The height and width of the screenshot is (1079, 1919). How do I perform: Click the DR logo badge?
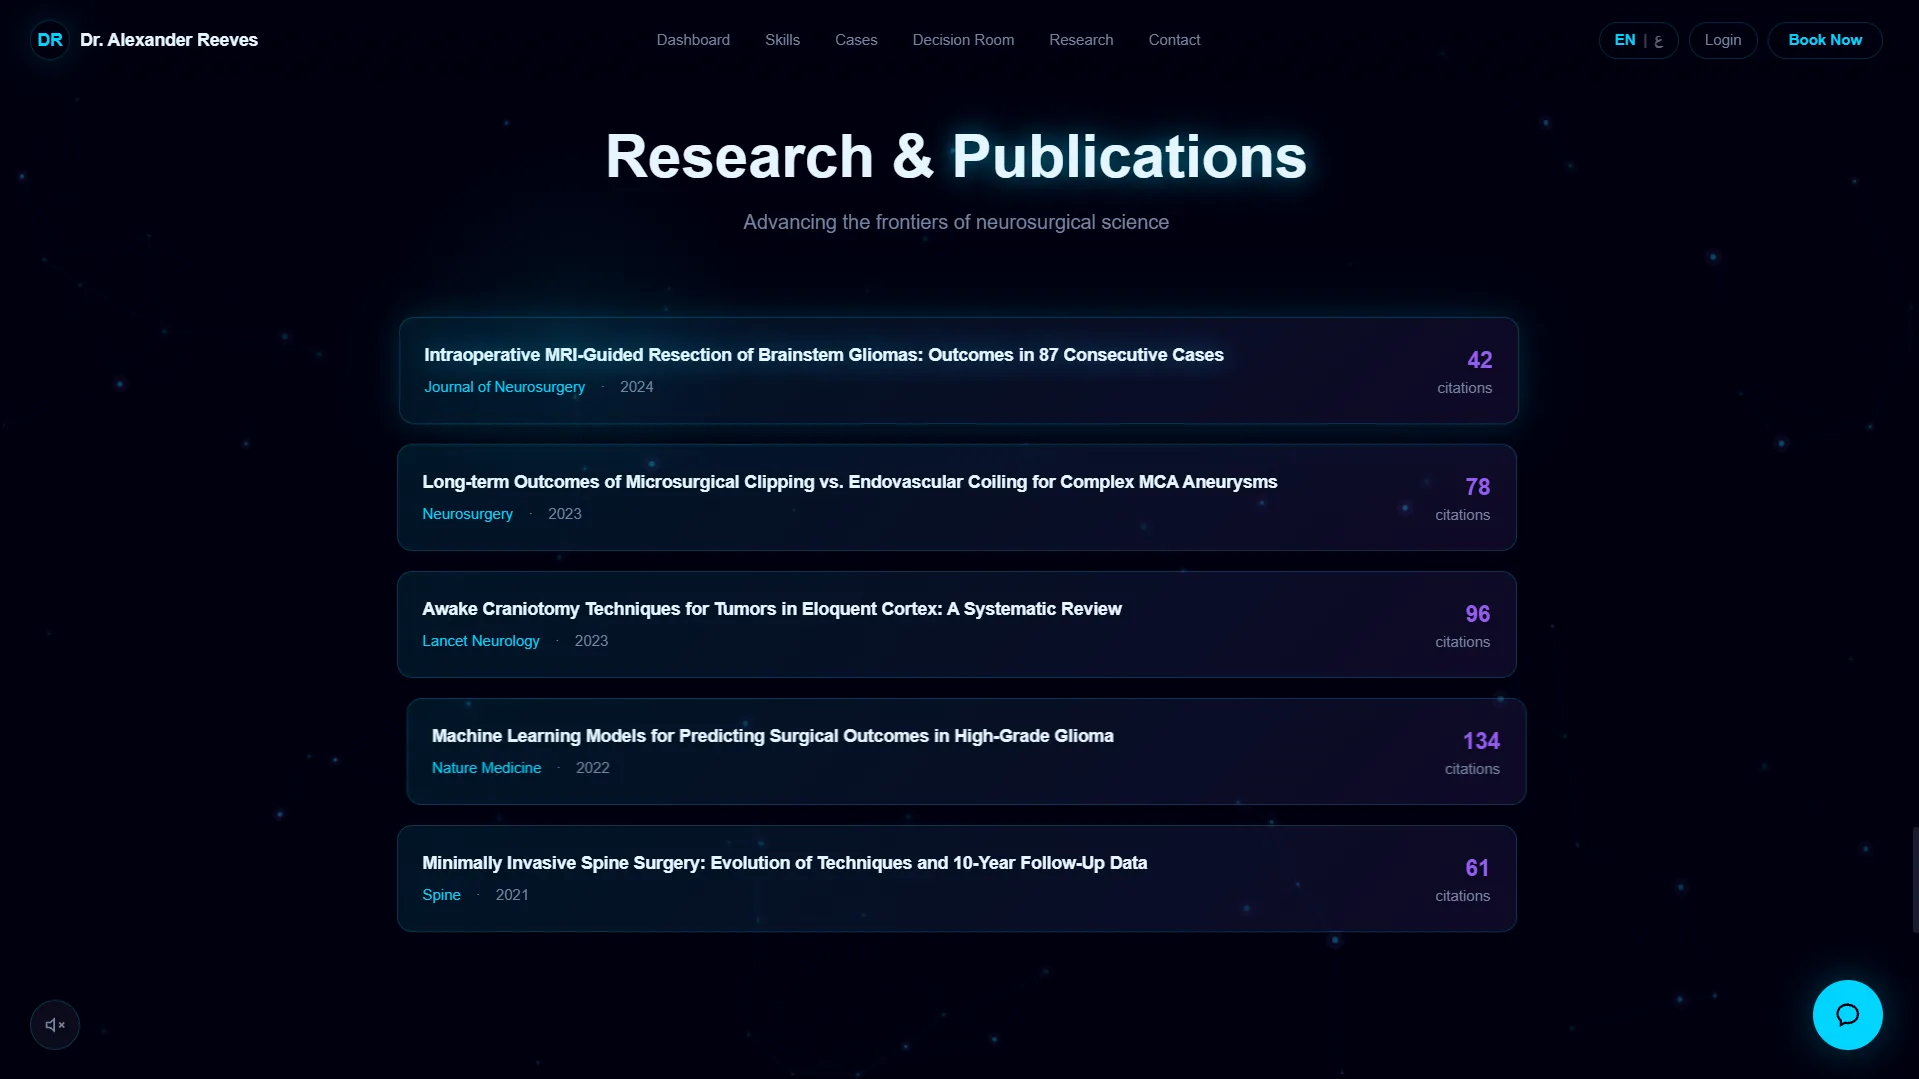(x=50, y=40)
